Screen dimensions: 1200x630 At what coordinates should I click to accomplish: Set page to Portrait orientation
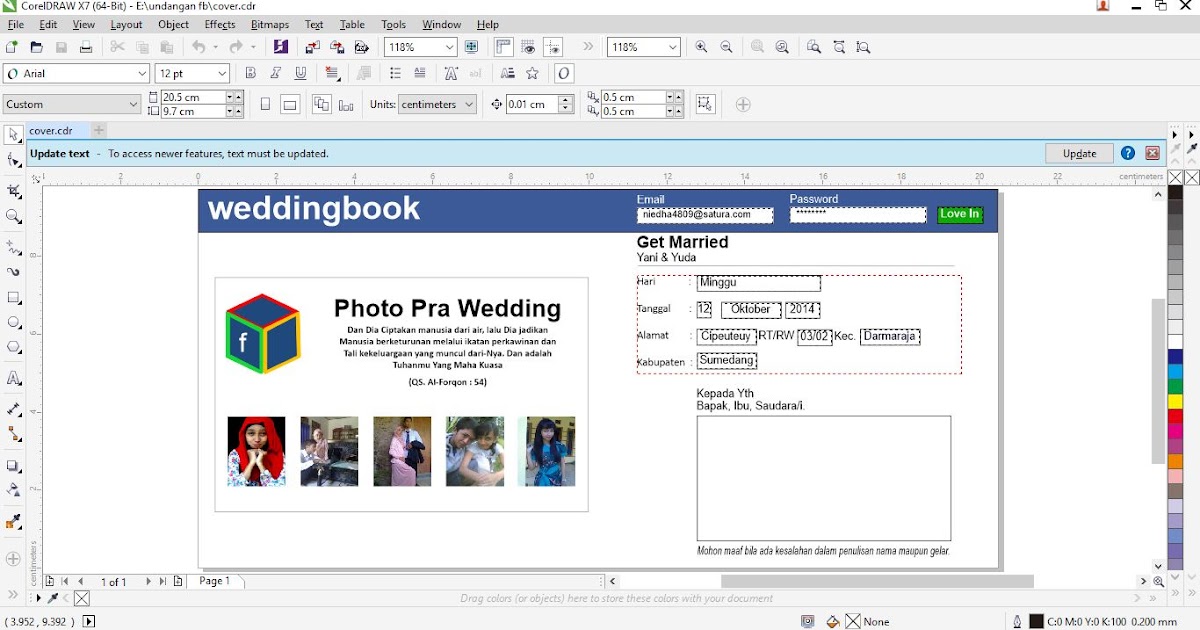point(265,104)
